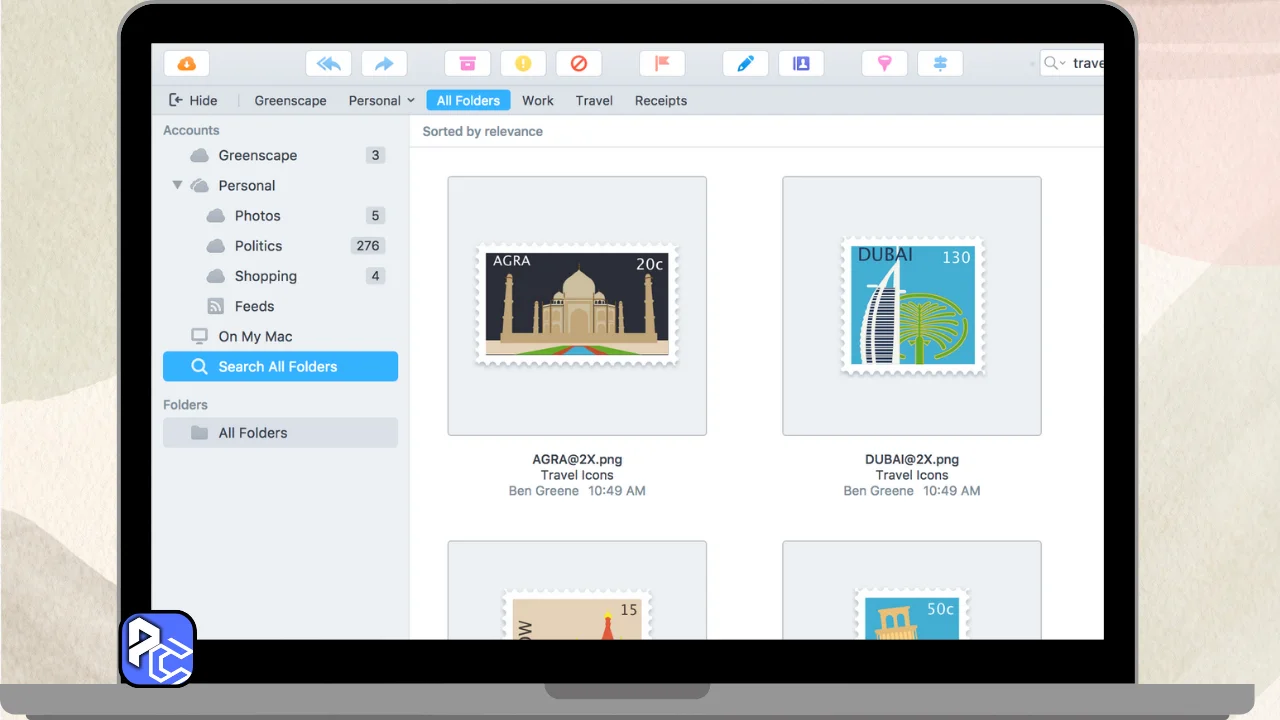Click the Reply All arrows icon

click(x=328, y=64)
